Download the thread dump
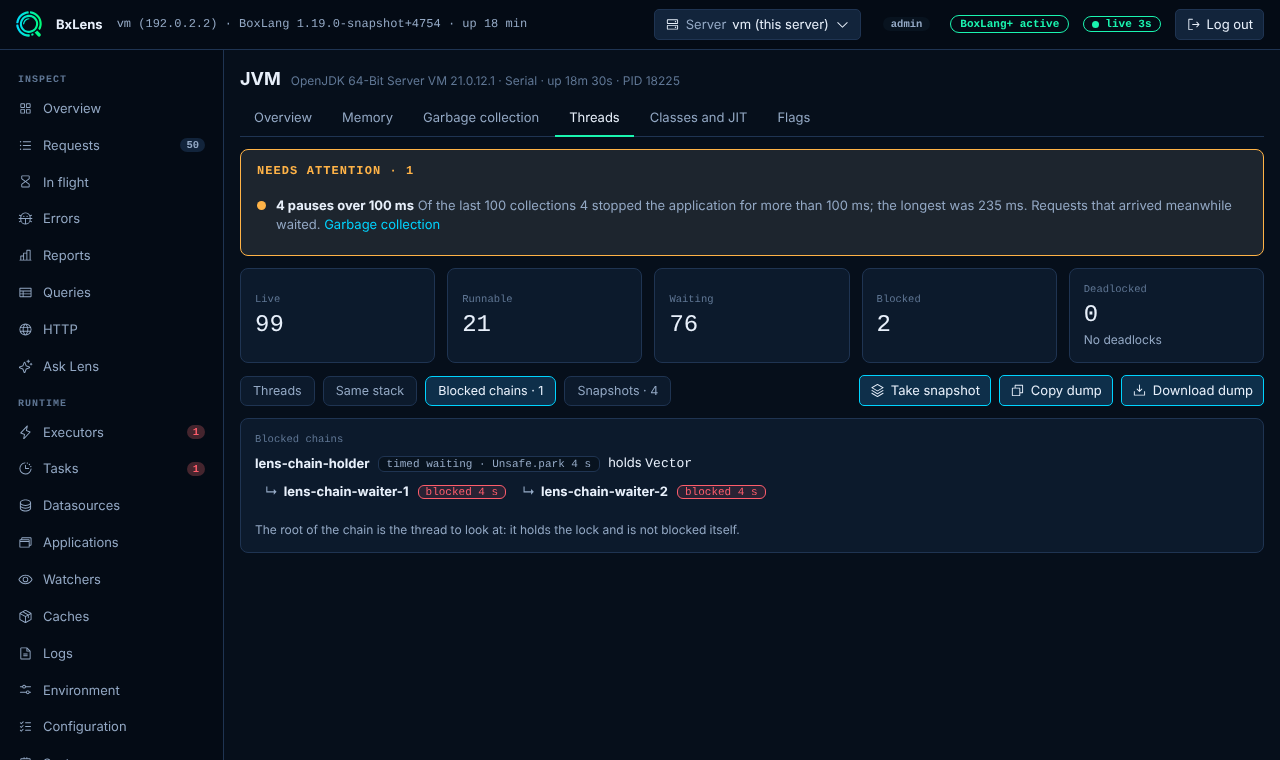This screenshot has width=1280, height=760. [1192, 391]
